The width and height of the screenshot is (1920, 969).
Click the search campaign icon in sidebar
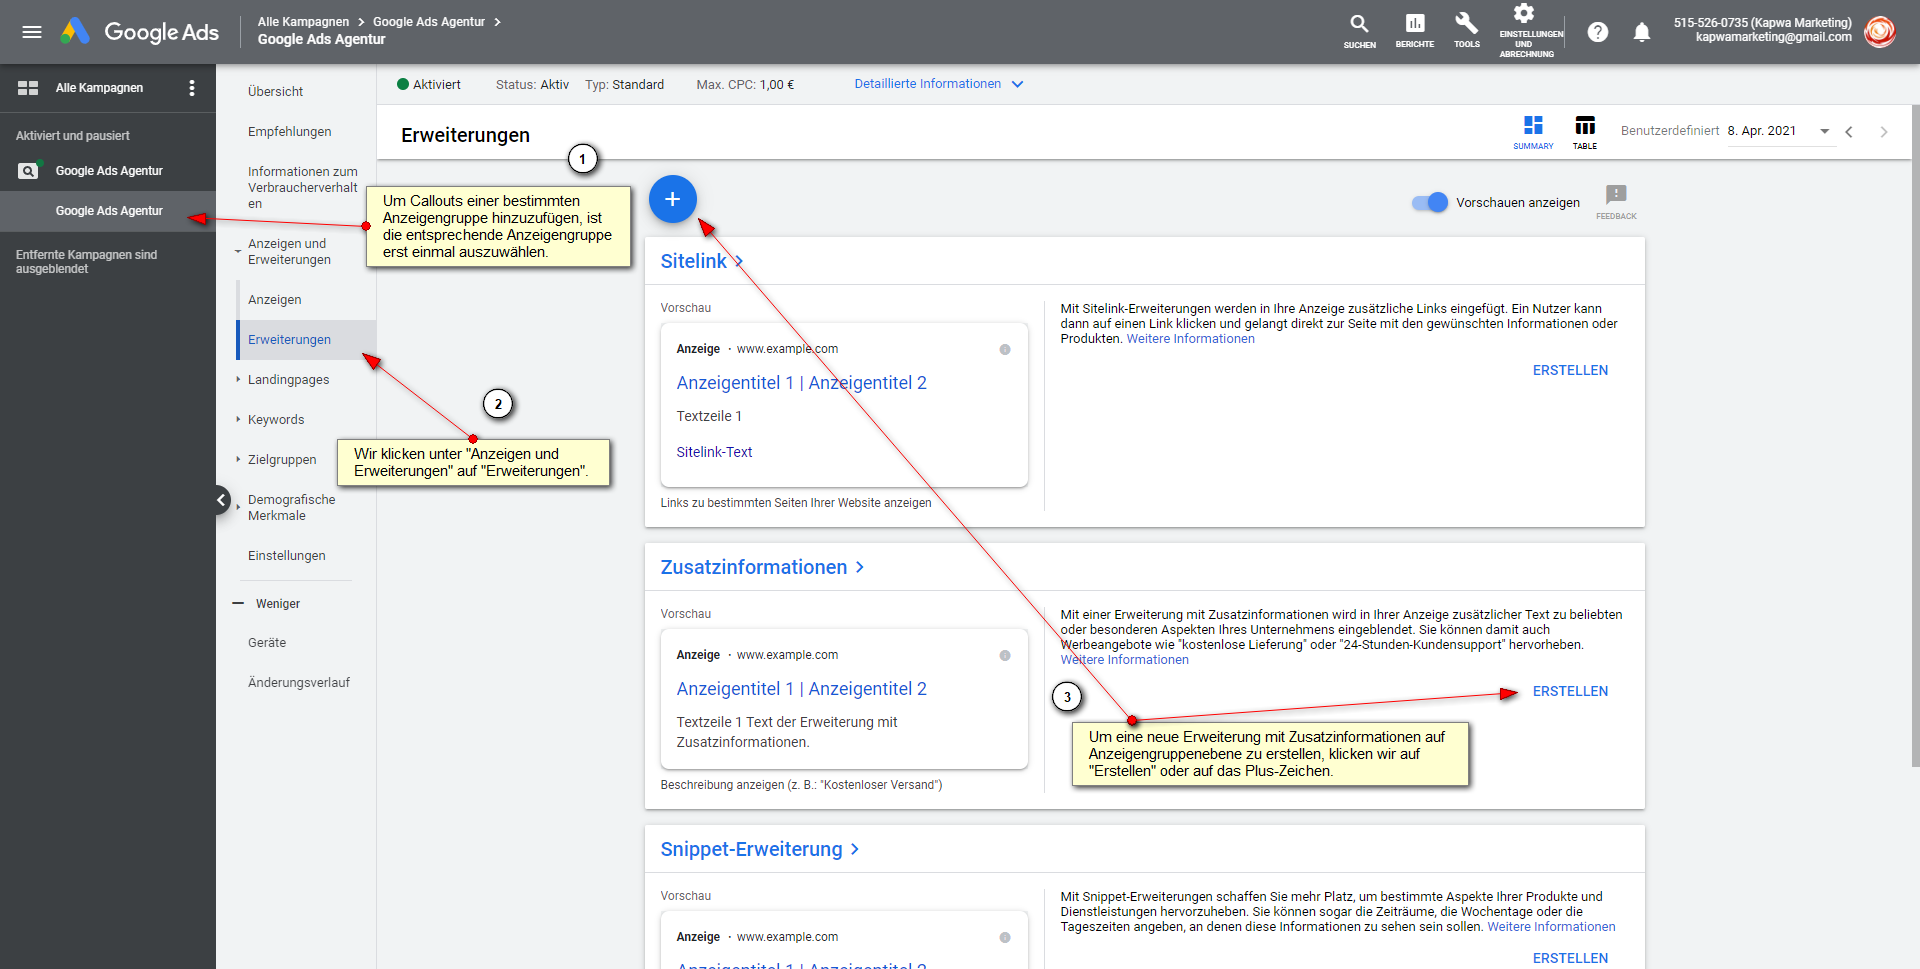[29, 171]
